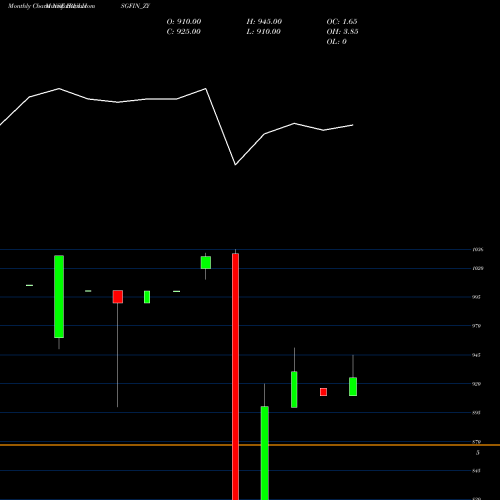Click the green candle at the 1036 level
This screenshot has width=500, height=500.
tap(206, 262)
